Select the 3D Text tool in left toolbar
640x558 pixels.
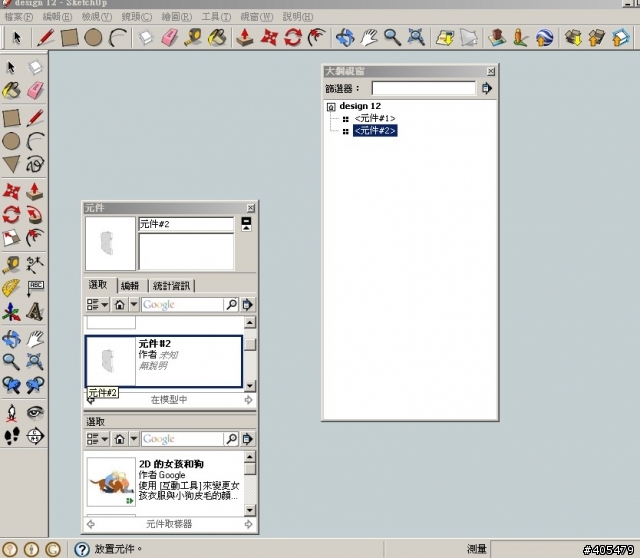point(35,312)
